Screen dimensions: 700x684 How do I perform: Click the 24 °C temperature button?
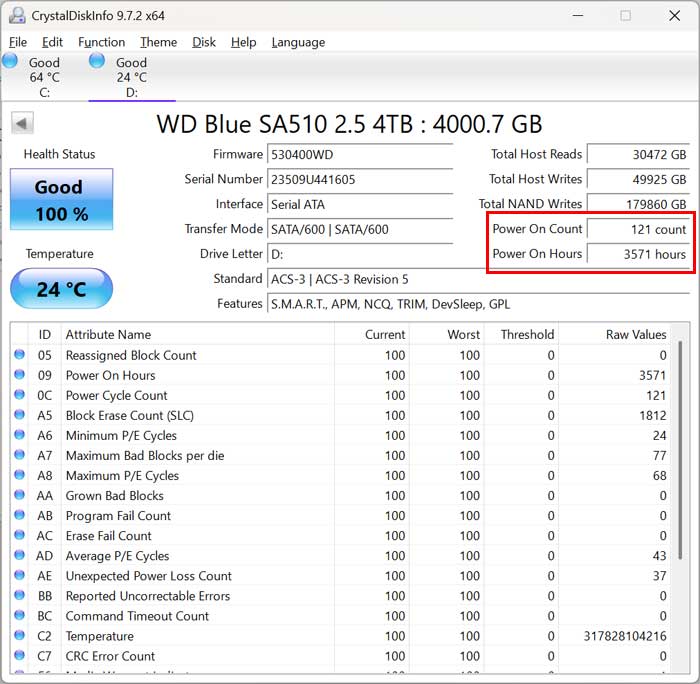[x=62, y=289]
